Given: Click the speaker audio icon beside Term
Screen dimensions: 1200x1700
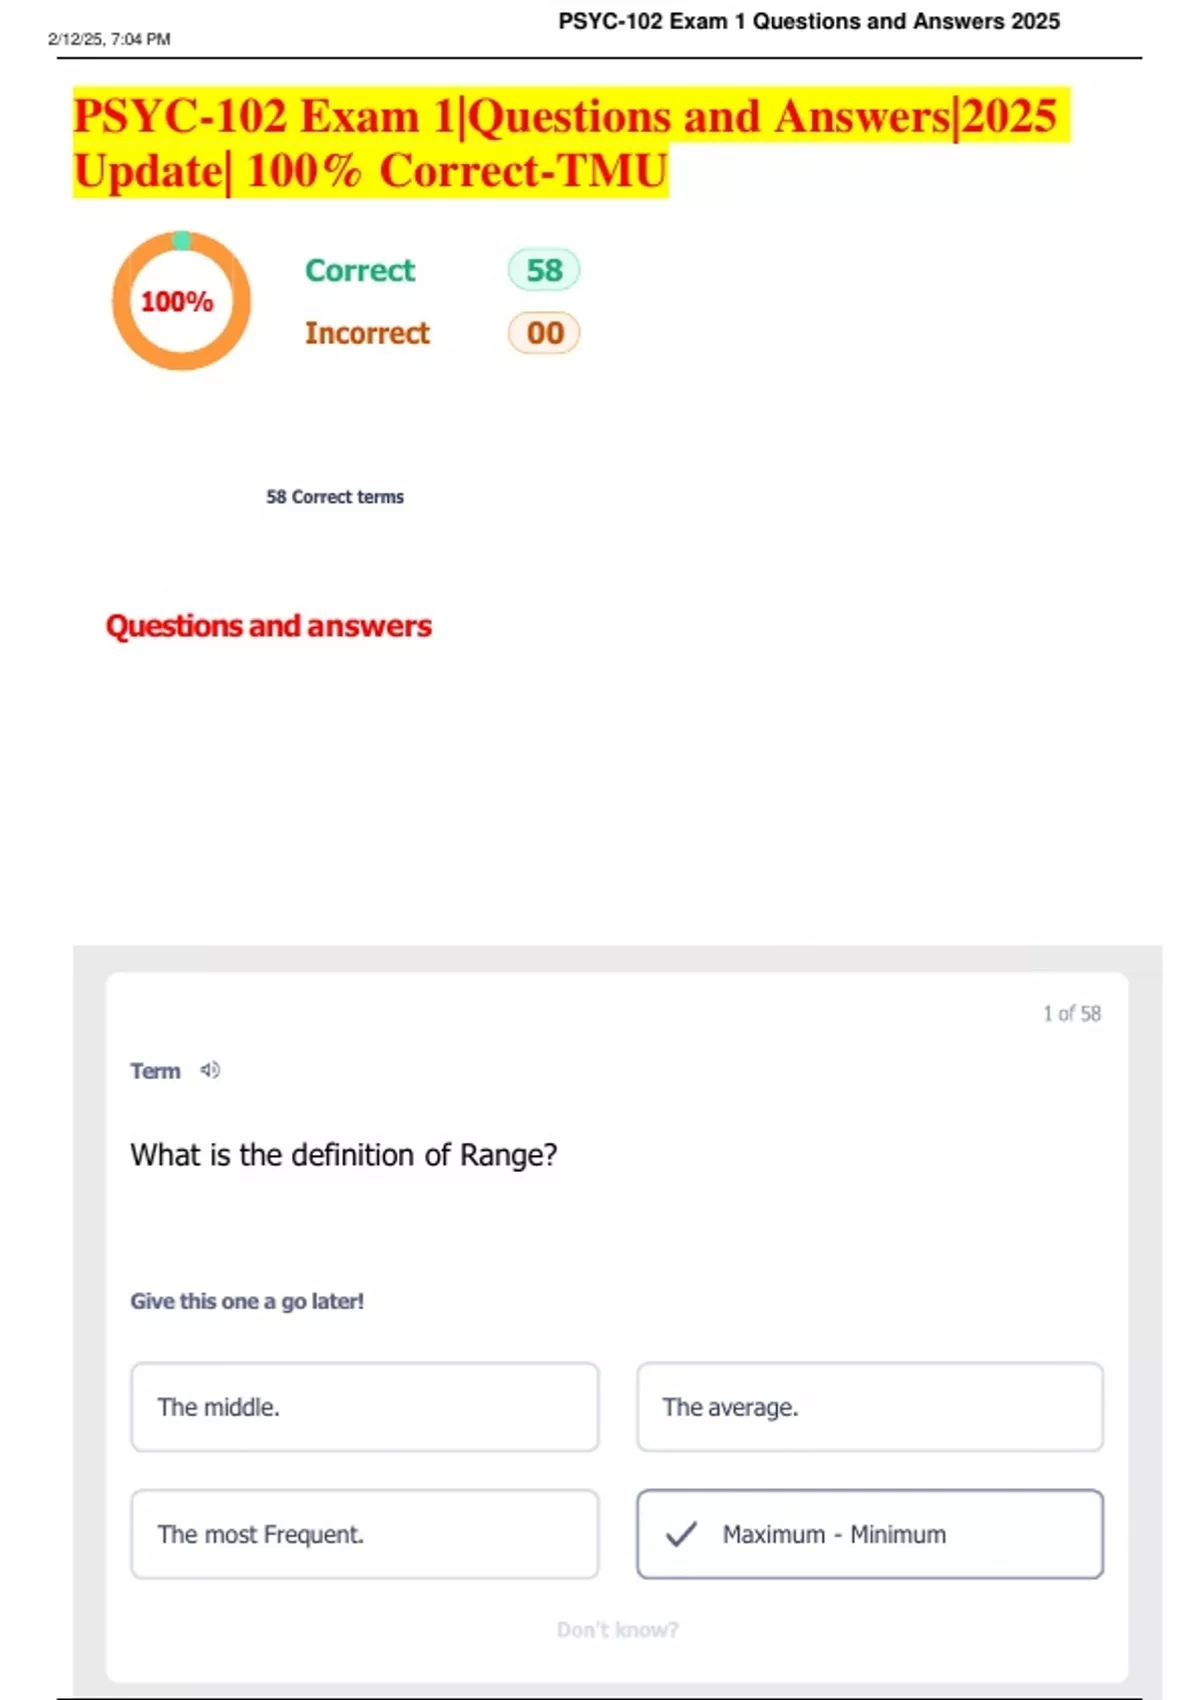Looking at the screenshot, I should point(210,1070).
